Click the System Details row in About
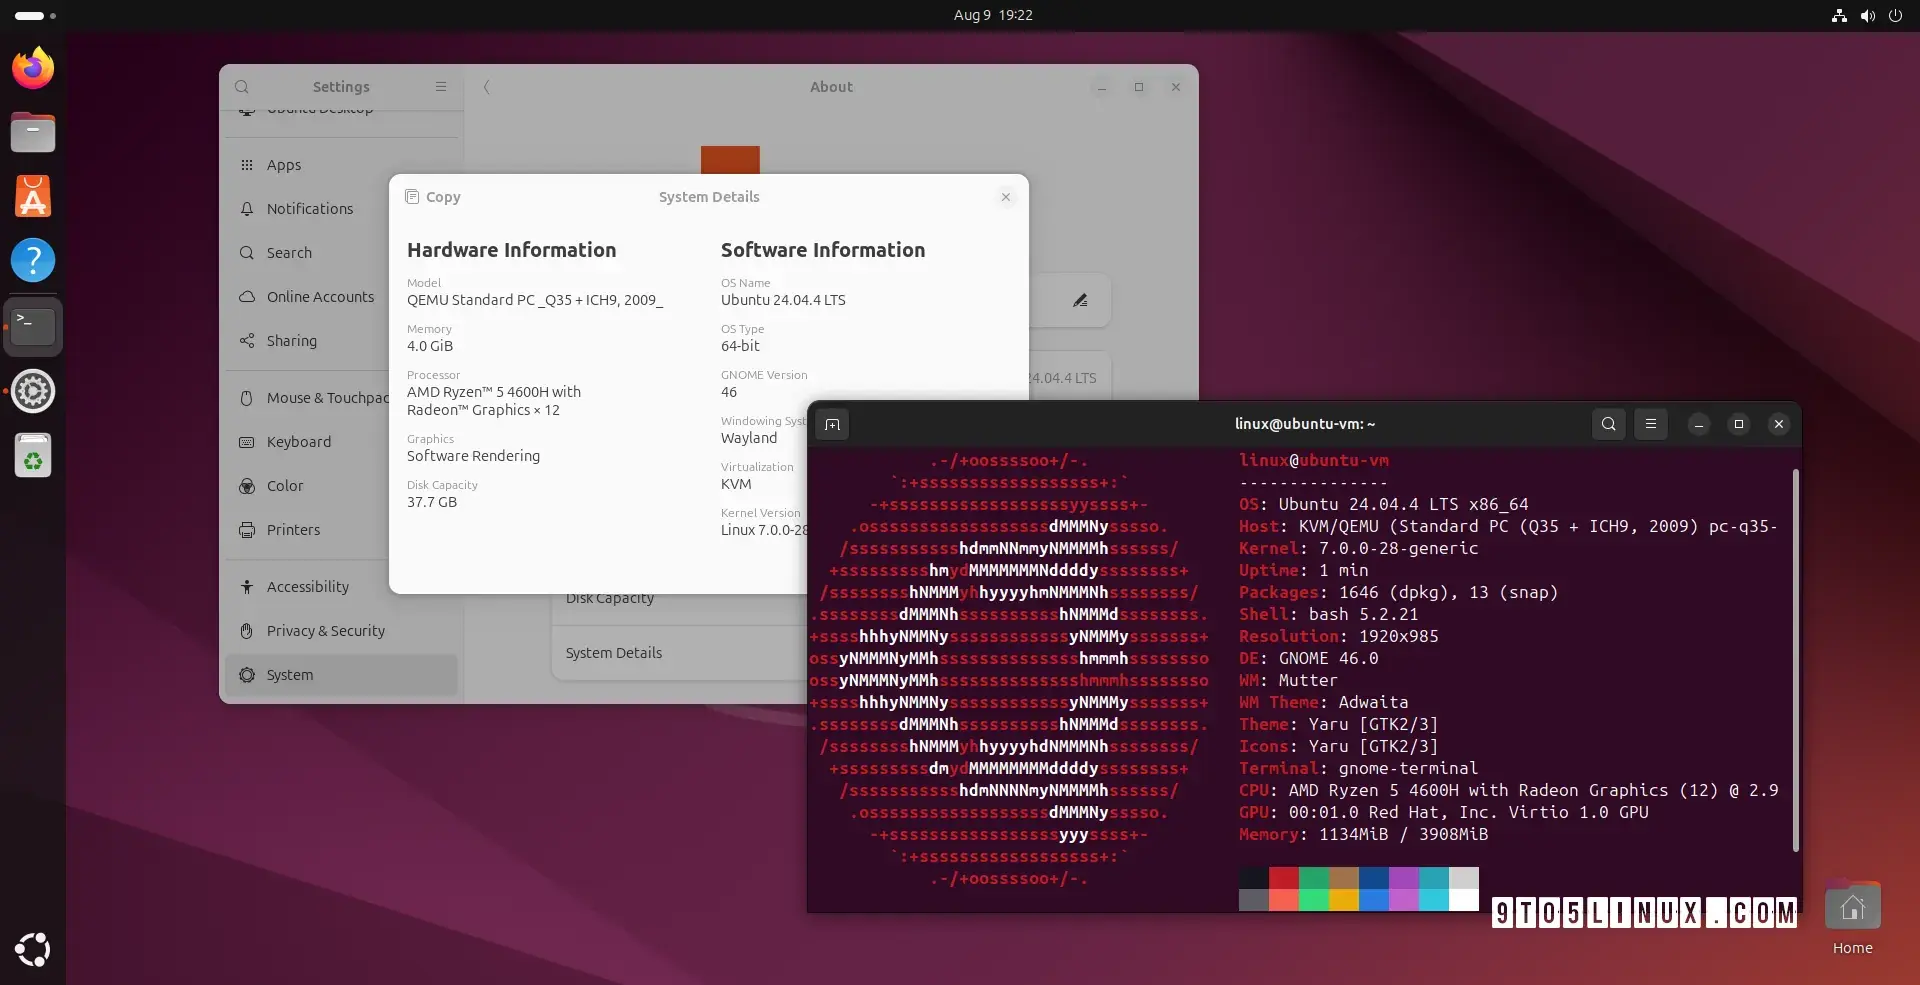Viewport: 1920px width, 985px height. (680, 653)
